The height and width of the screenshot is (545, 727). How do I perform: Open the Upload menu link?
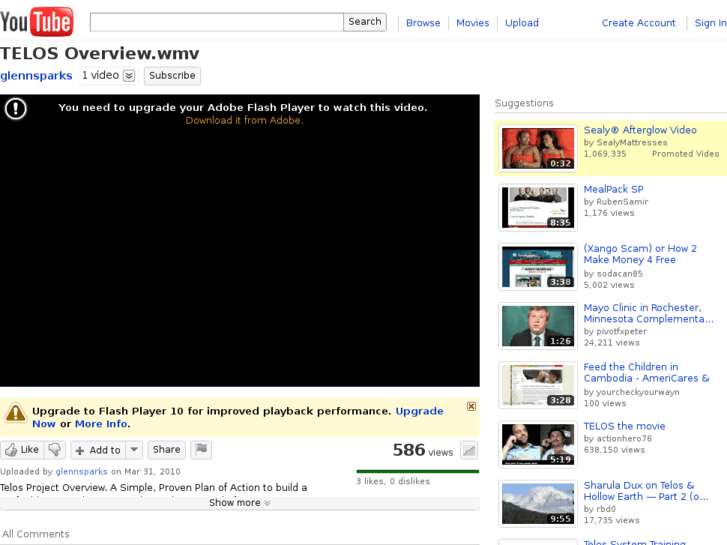522,23
